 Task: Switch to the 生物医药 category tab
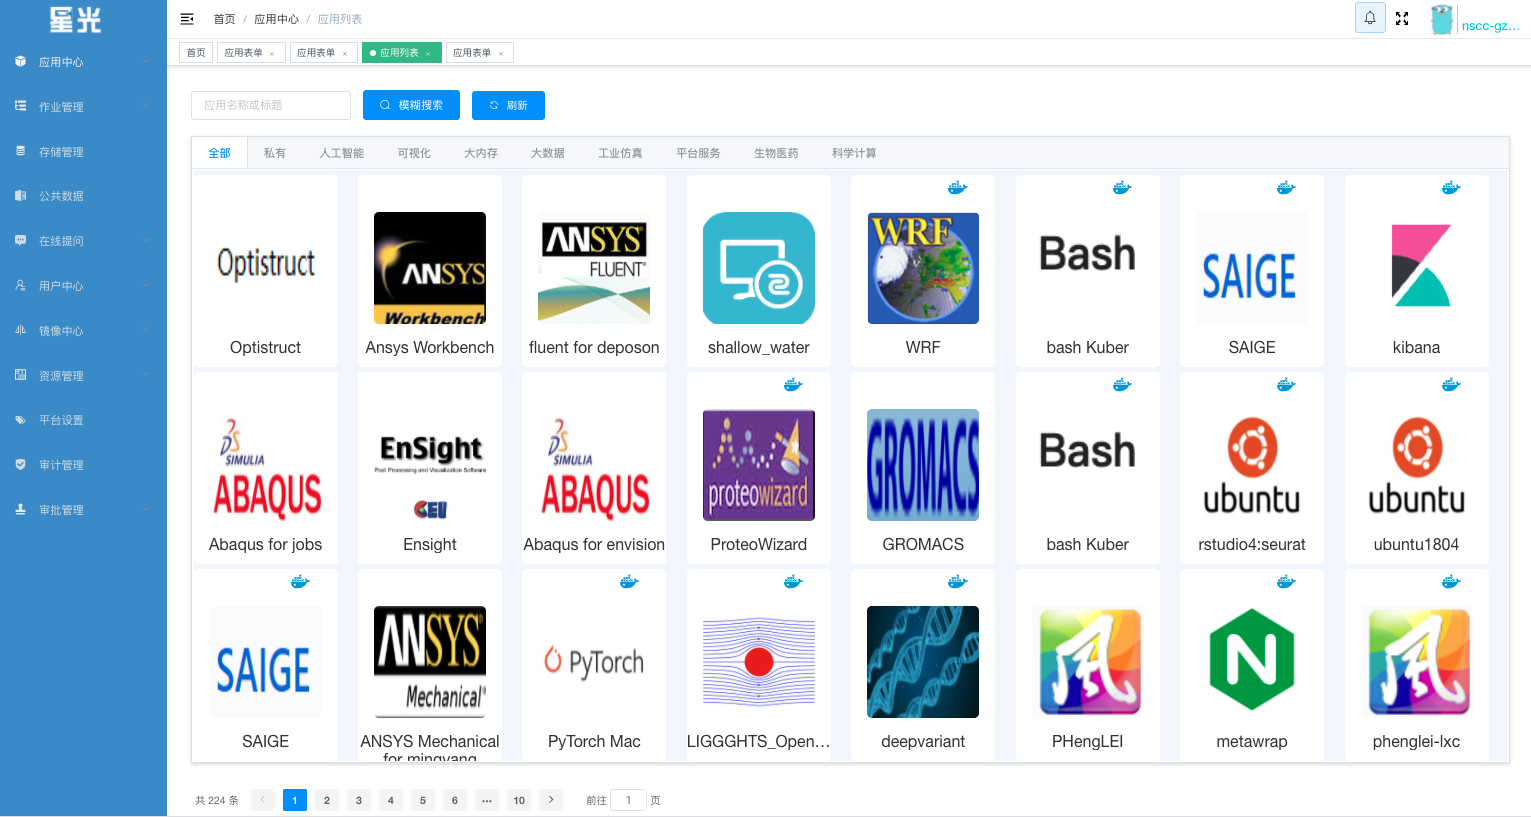coord(776,153)
